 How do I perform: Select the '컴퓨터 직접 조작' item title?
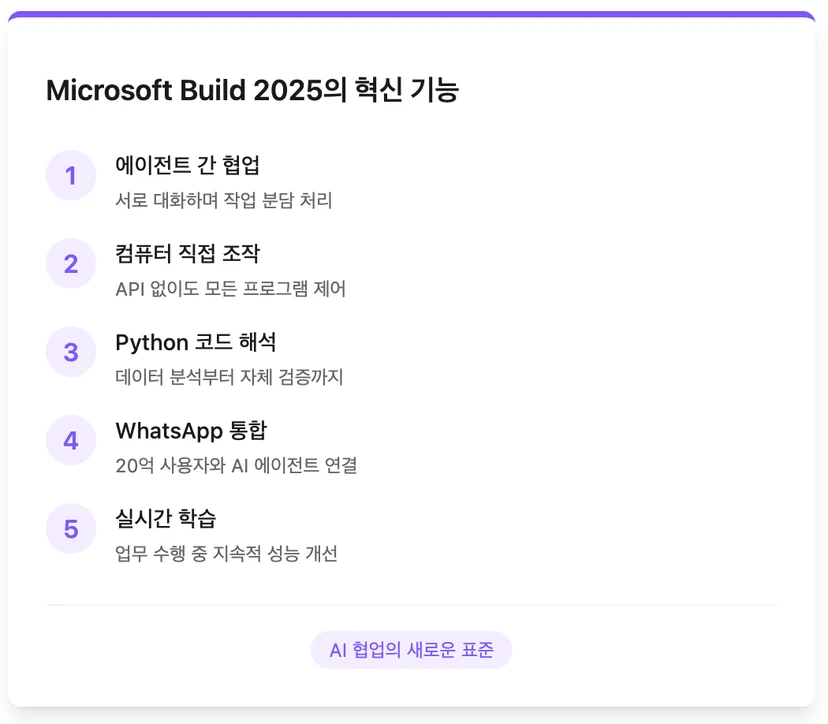[x=187, y=253]
